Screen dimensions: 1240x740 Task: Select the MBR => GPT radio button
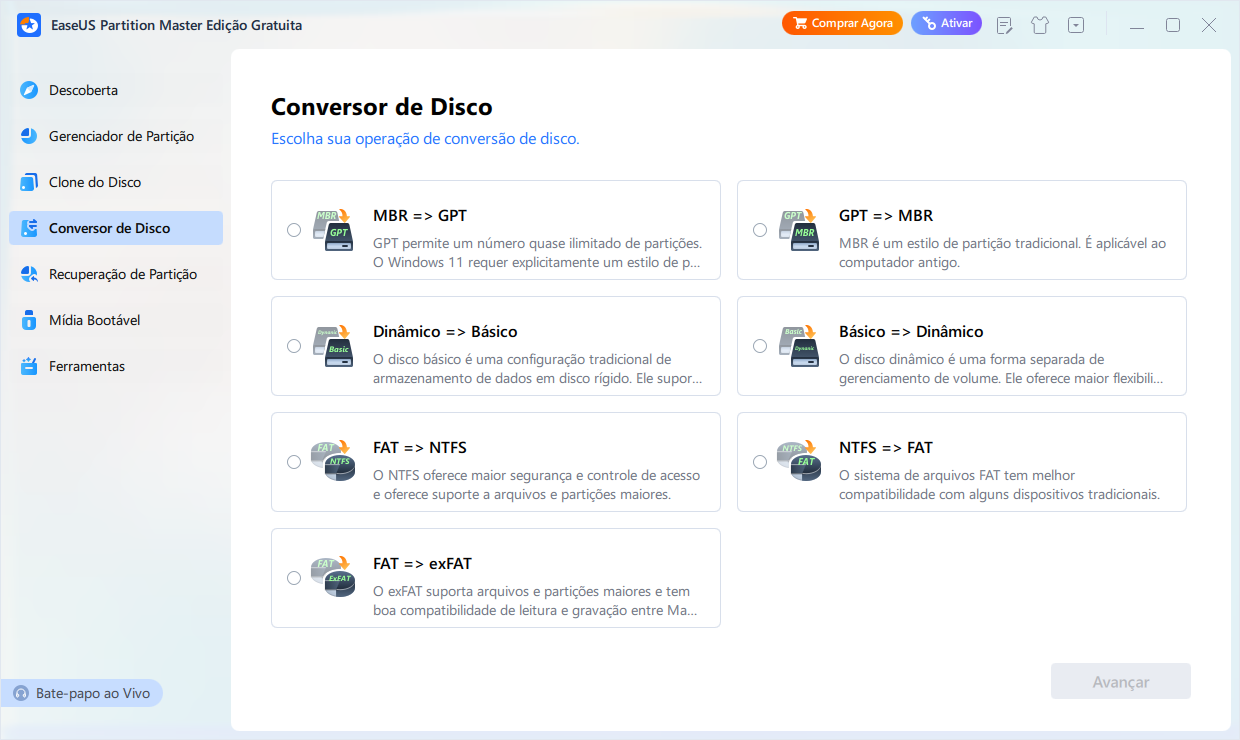point(294,230)
